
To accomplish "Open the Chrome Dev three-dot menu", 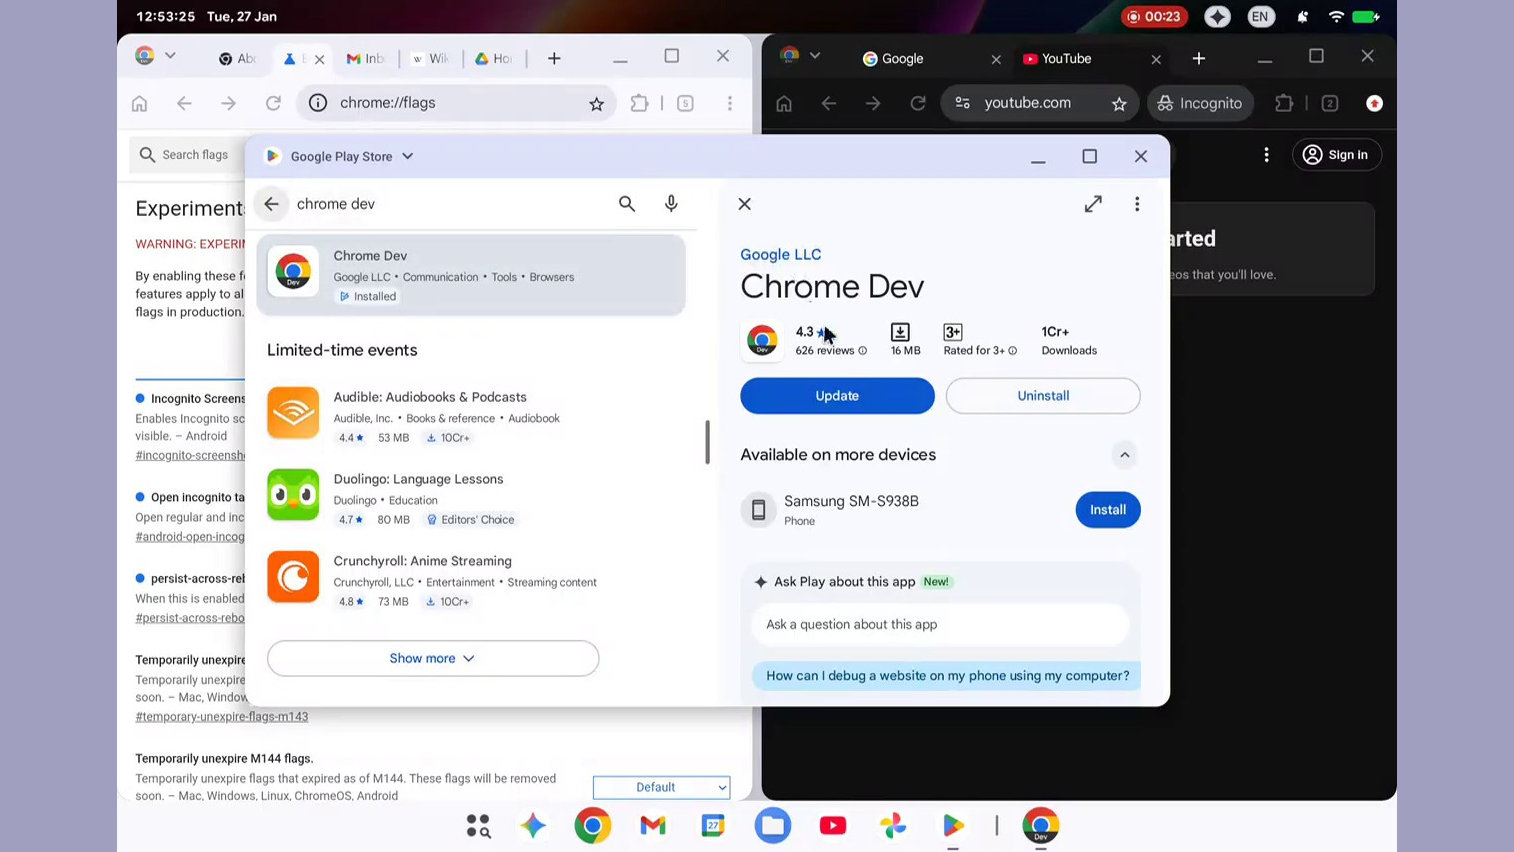I will click(1137, 203).
